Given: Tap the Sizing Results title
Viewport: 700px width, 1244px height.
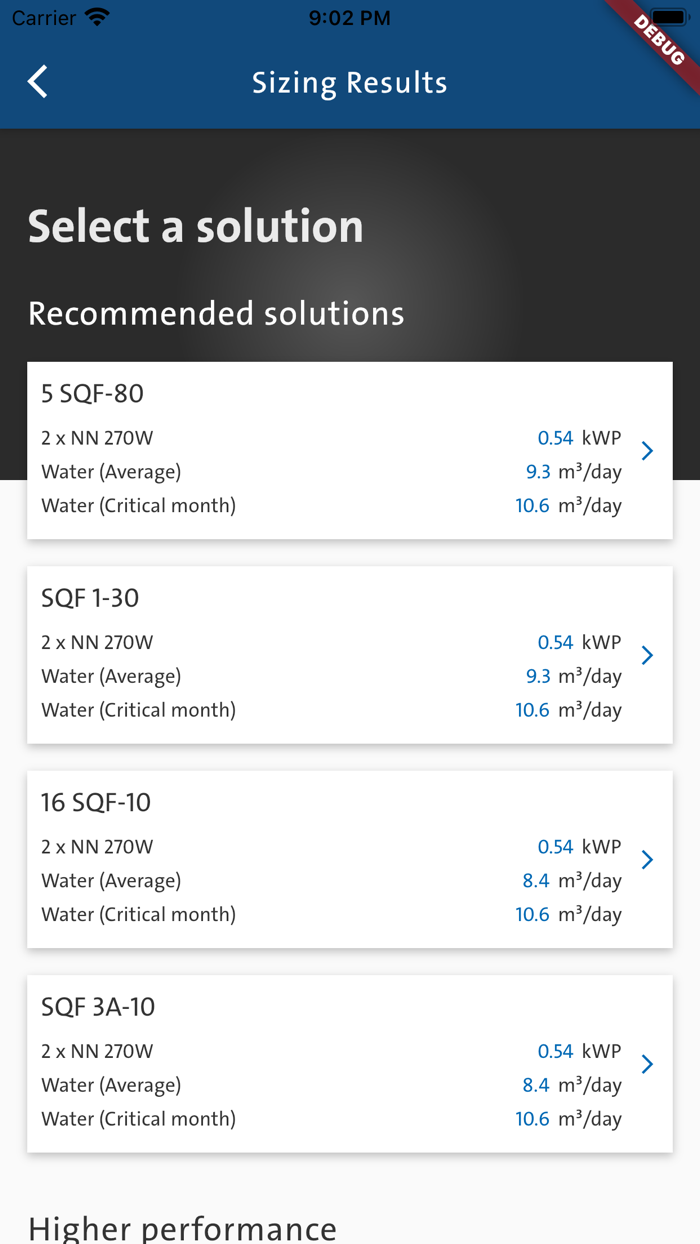Looking at the screenshot, I should [350, 82].
